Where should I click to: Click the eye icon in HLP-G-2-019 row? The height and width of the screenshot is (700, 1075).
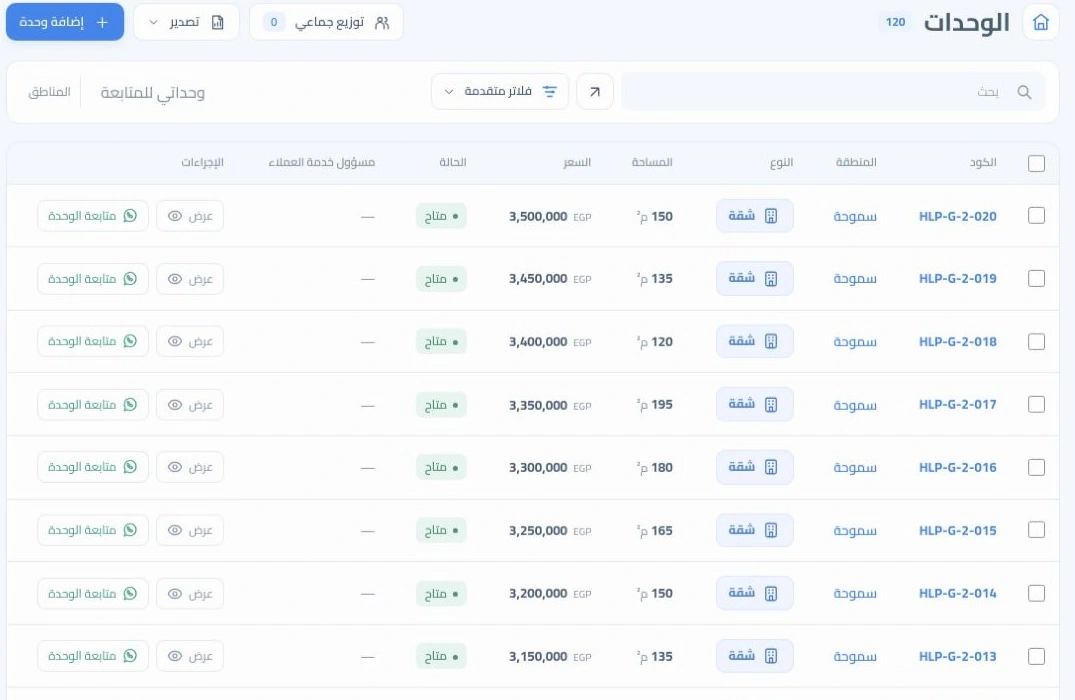pyautogui.click(x=175, y=279)
